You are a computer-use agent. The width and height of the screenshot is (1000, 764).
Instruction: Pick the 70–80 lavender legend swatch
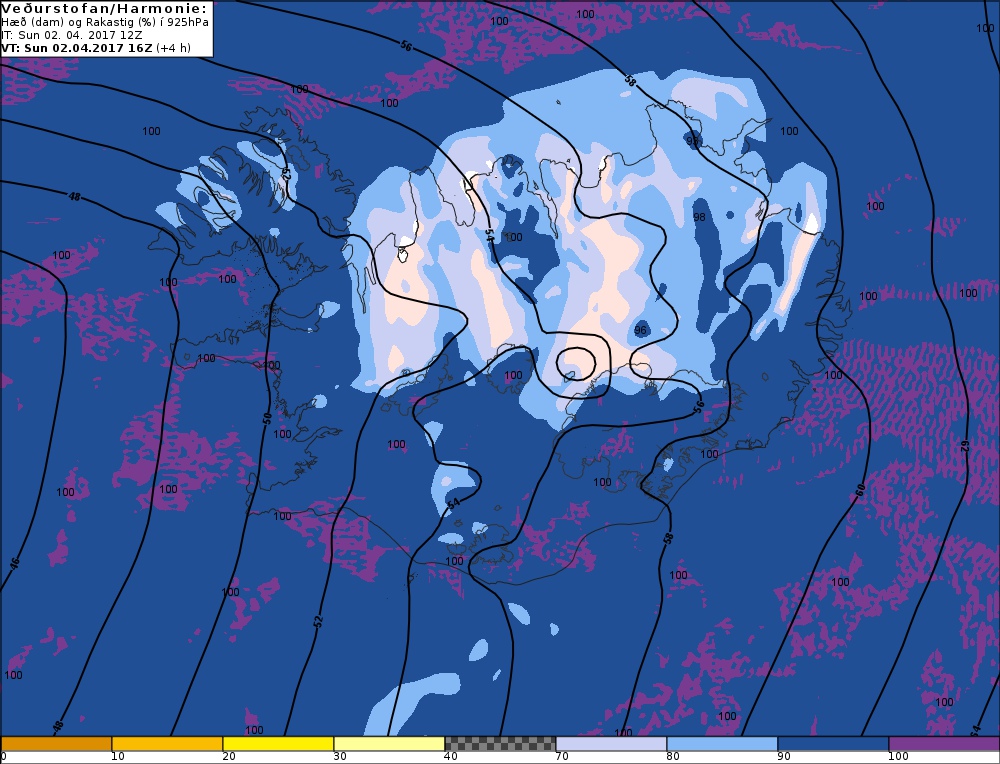click(611, 744)
